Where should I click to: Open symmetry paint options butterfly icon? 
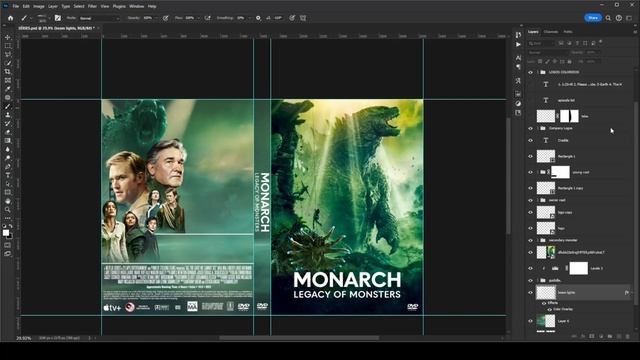[303, 18]
